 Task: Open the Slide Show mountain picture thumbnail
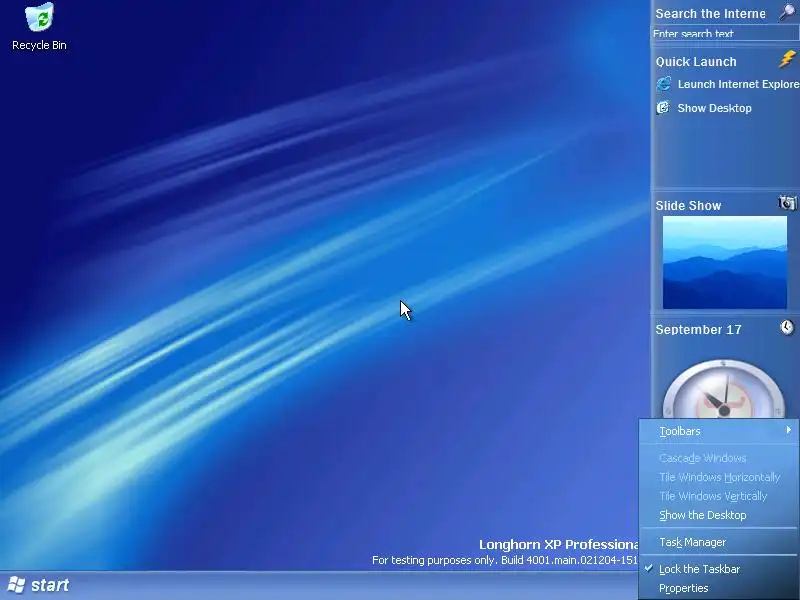tap(724, 262)
